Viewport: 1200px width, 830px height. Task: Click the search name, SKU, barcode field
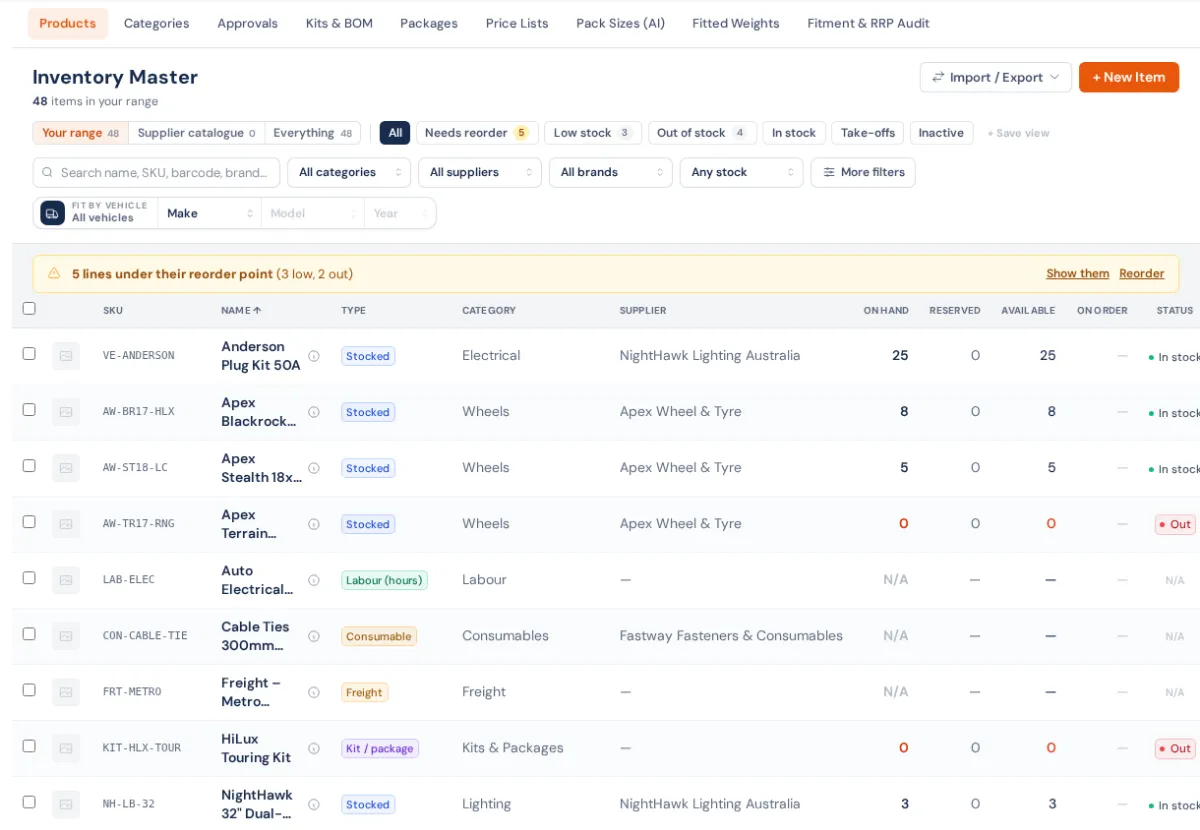coord(156,172)
